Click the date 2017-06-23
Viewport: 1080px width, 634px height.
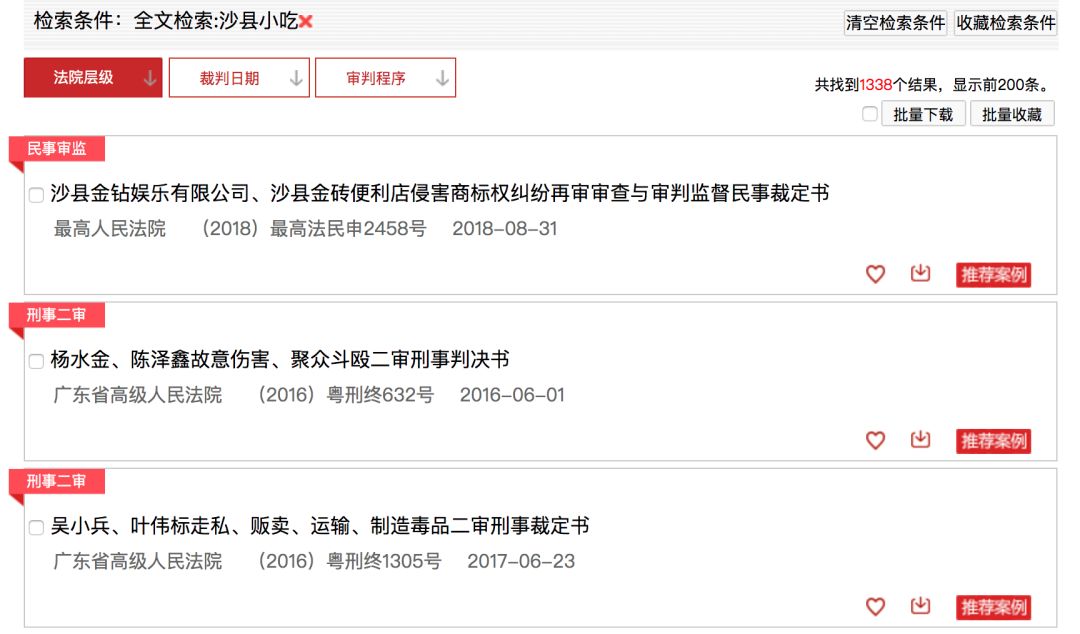pos(521,562)
